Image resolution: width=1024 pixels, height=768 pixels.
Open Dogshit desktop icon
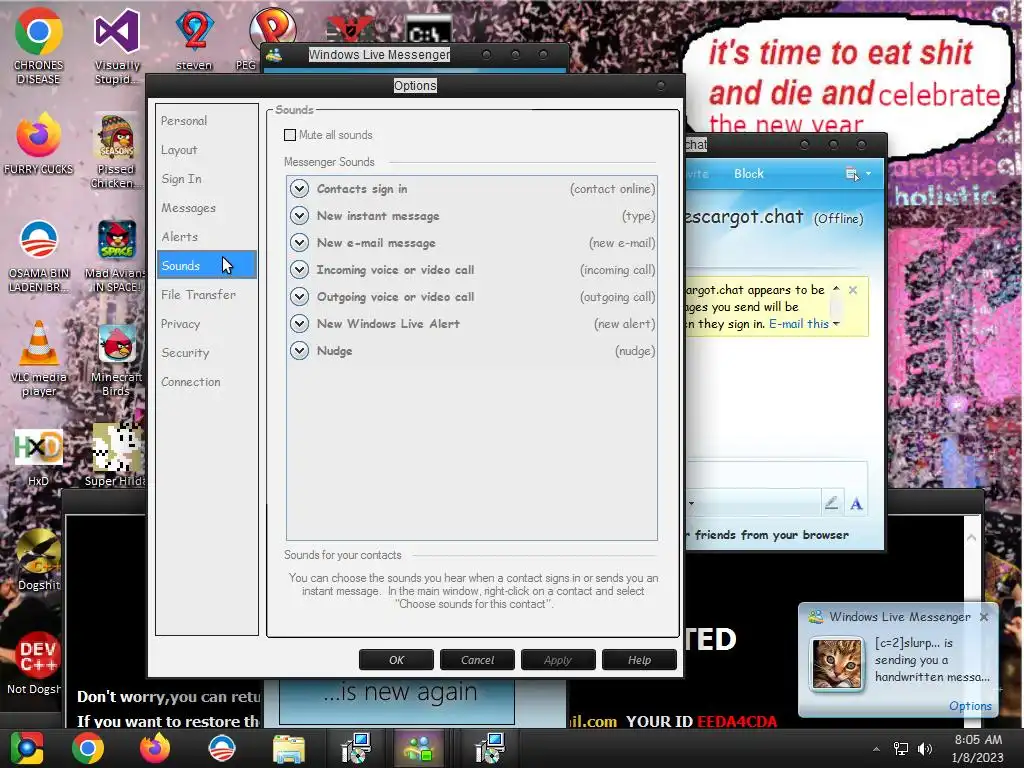click(38, 560)
